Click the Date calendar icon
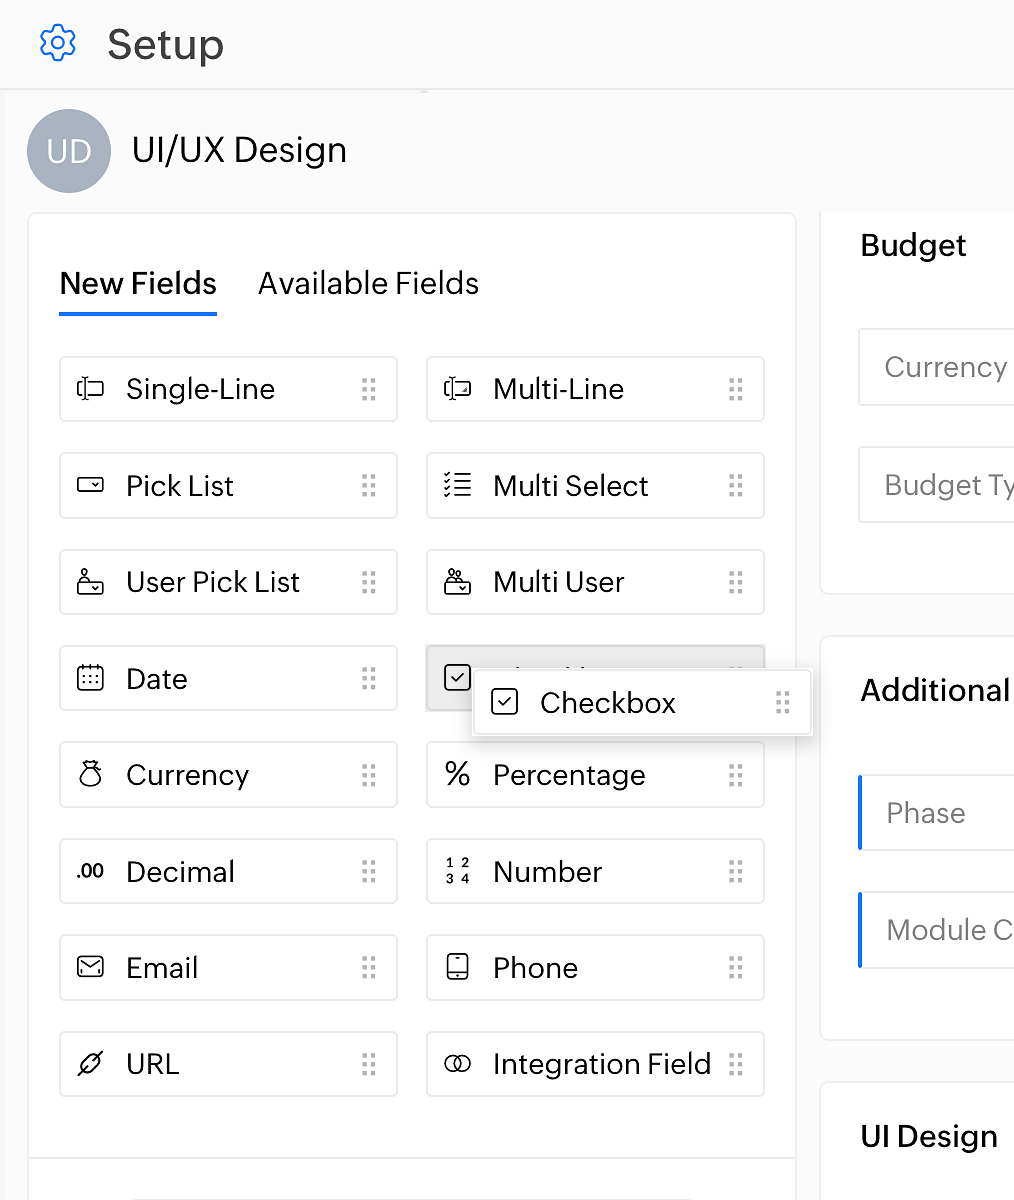1014x1200 pixels. point(91,679)
